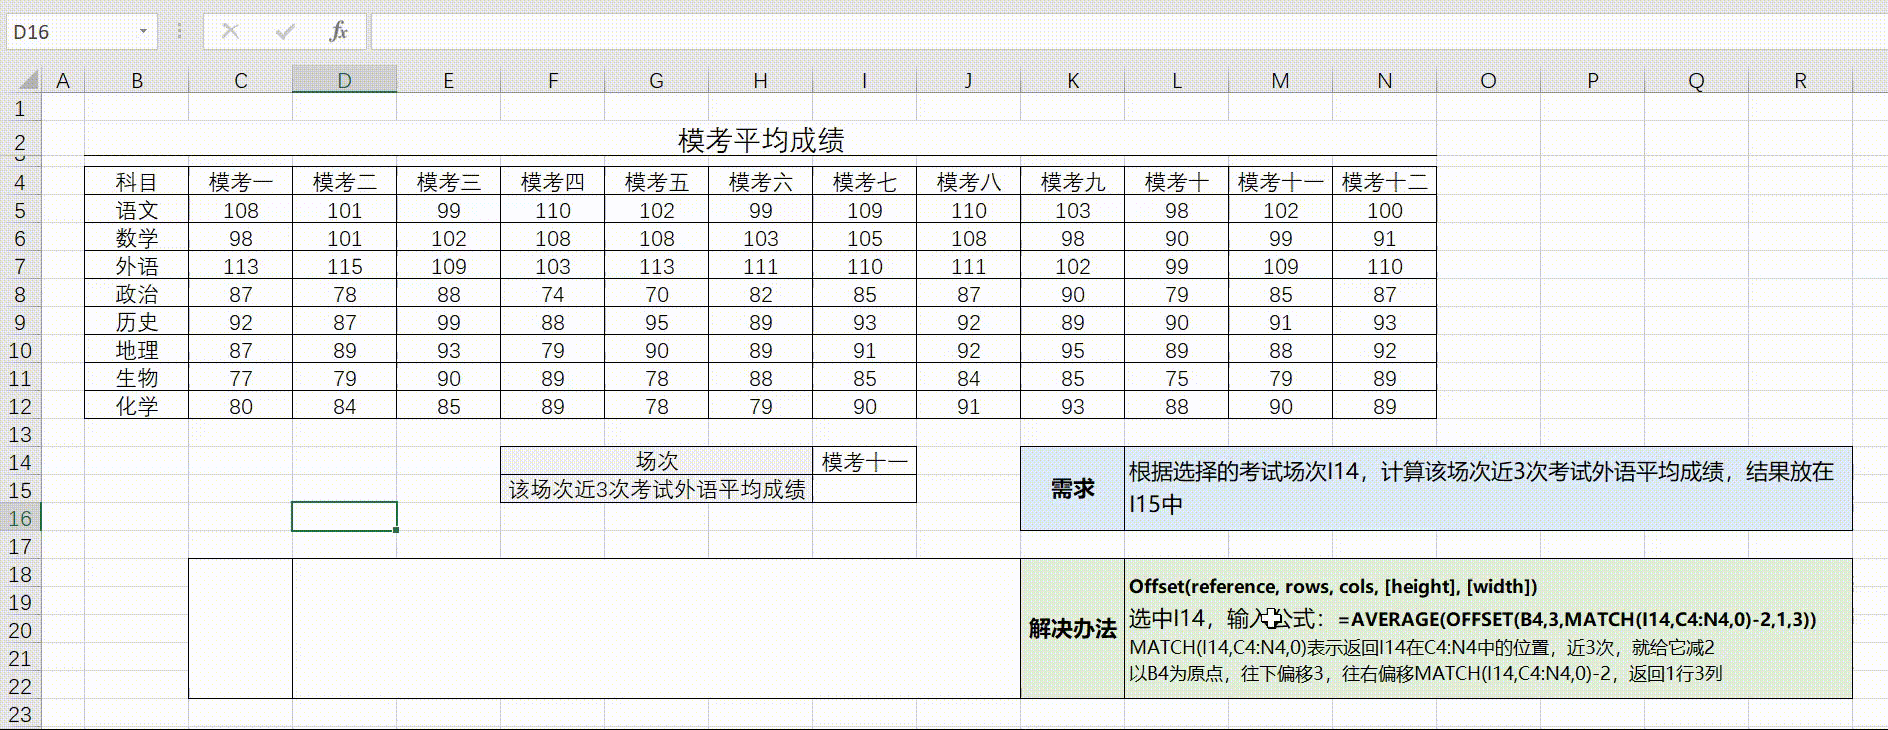Click the 政治 模考五 score 70
1888x730 pixels.
657,294
